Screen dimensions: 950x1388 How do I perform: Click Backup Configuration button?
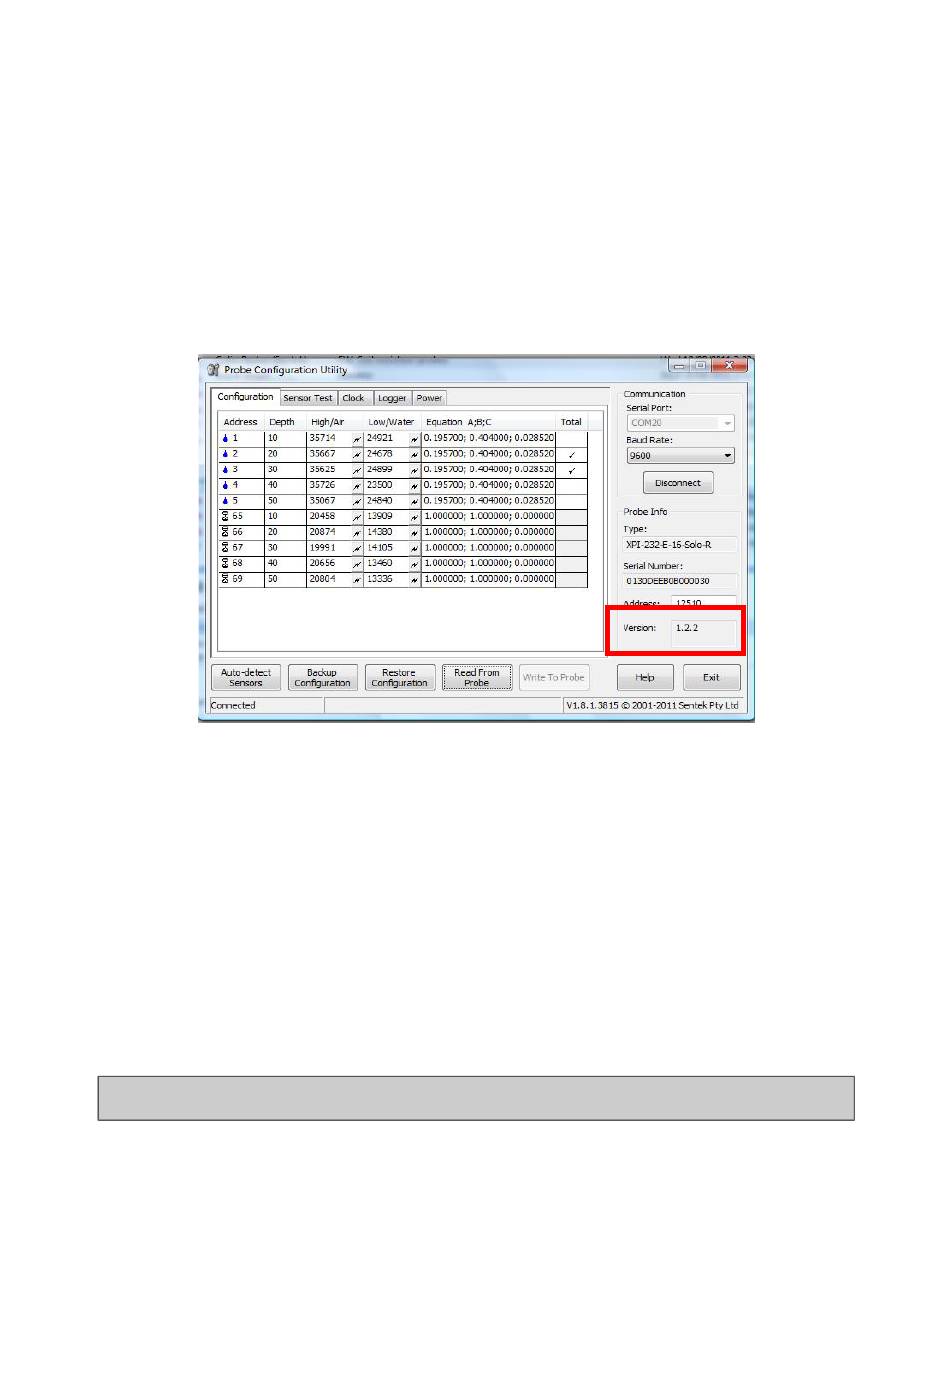click(322, 678)
